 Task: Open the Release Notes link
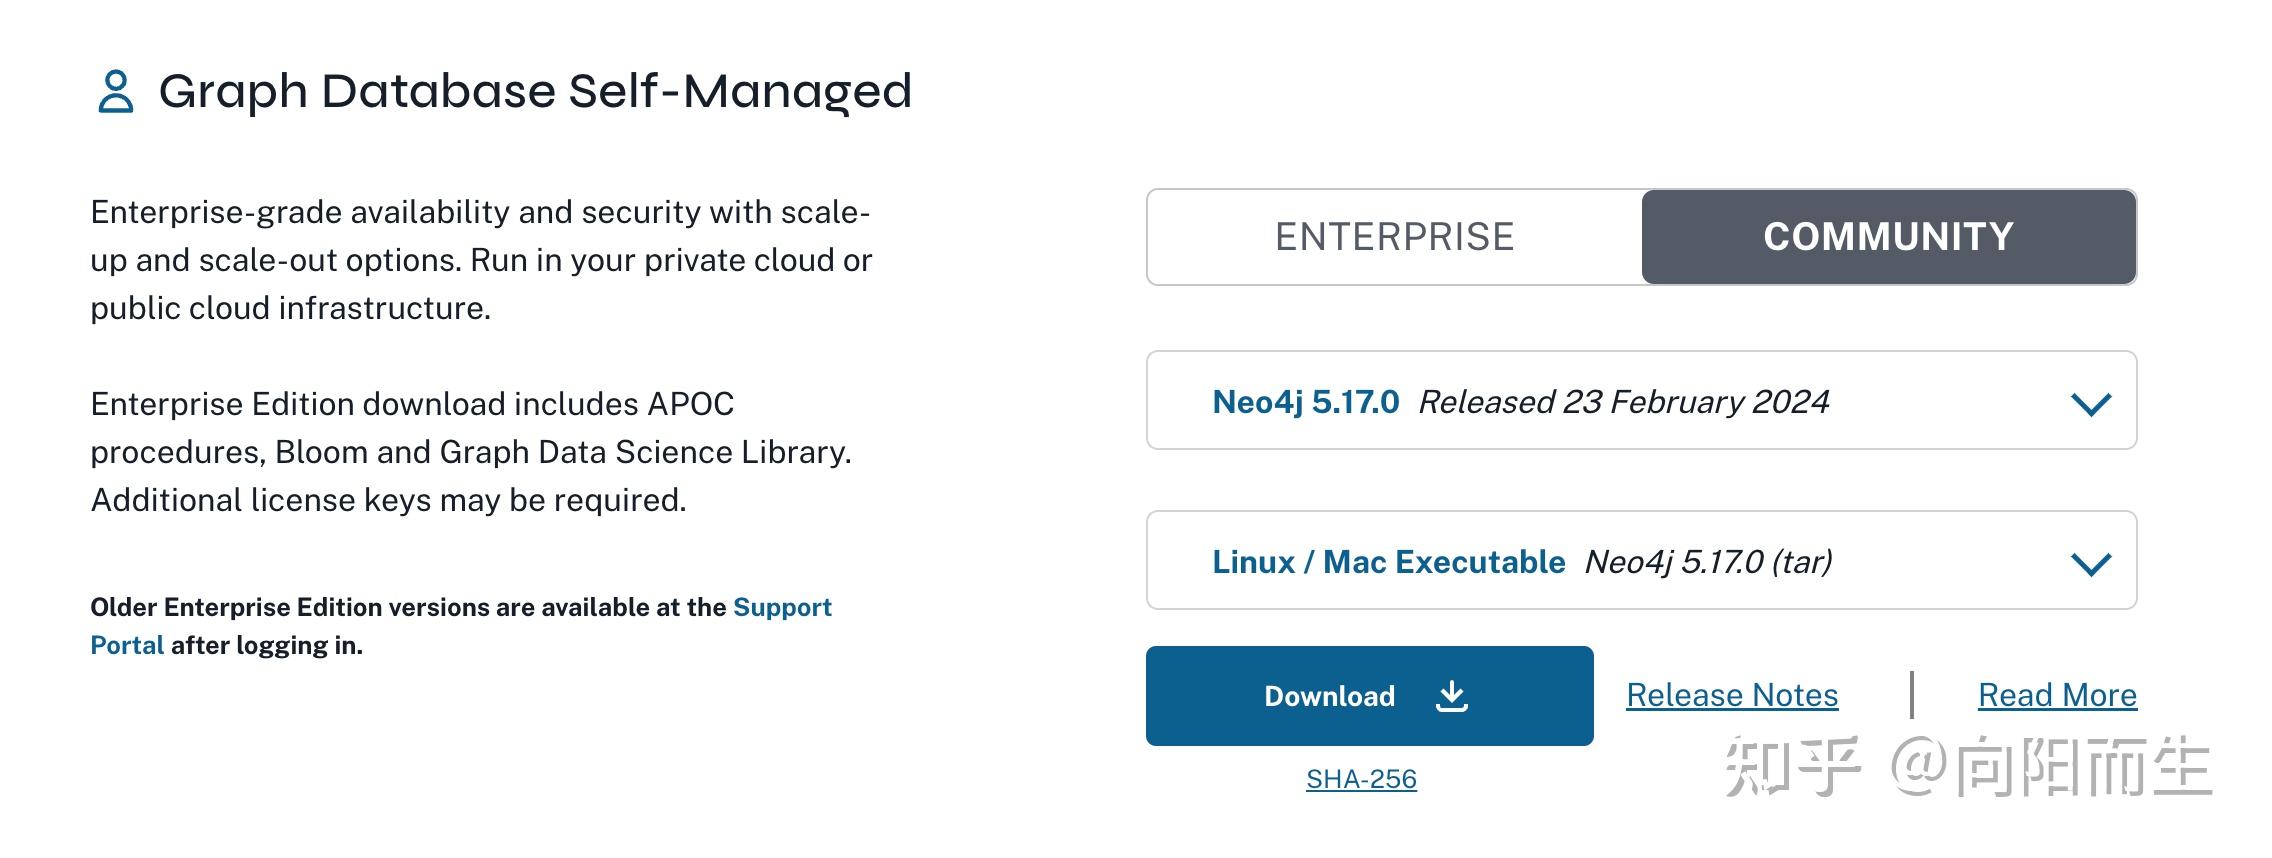1731,695
